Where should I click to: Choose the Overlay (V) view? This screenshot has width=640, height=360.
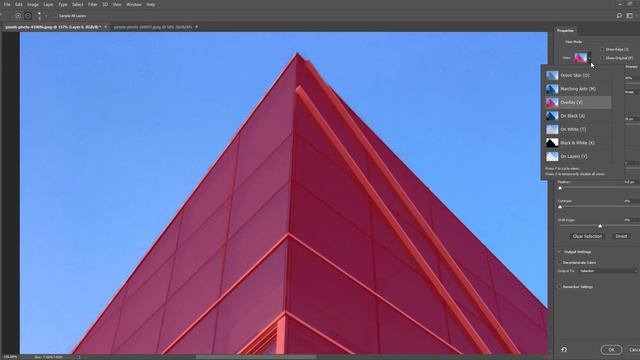coord(578,102)
